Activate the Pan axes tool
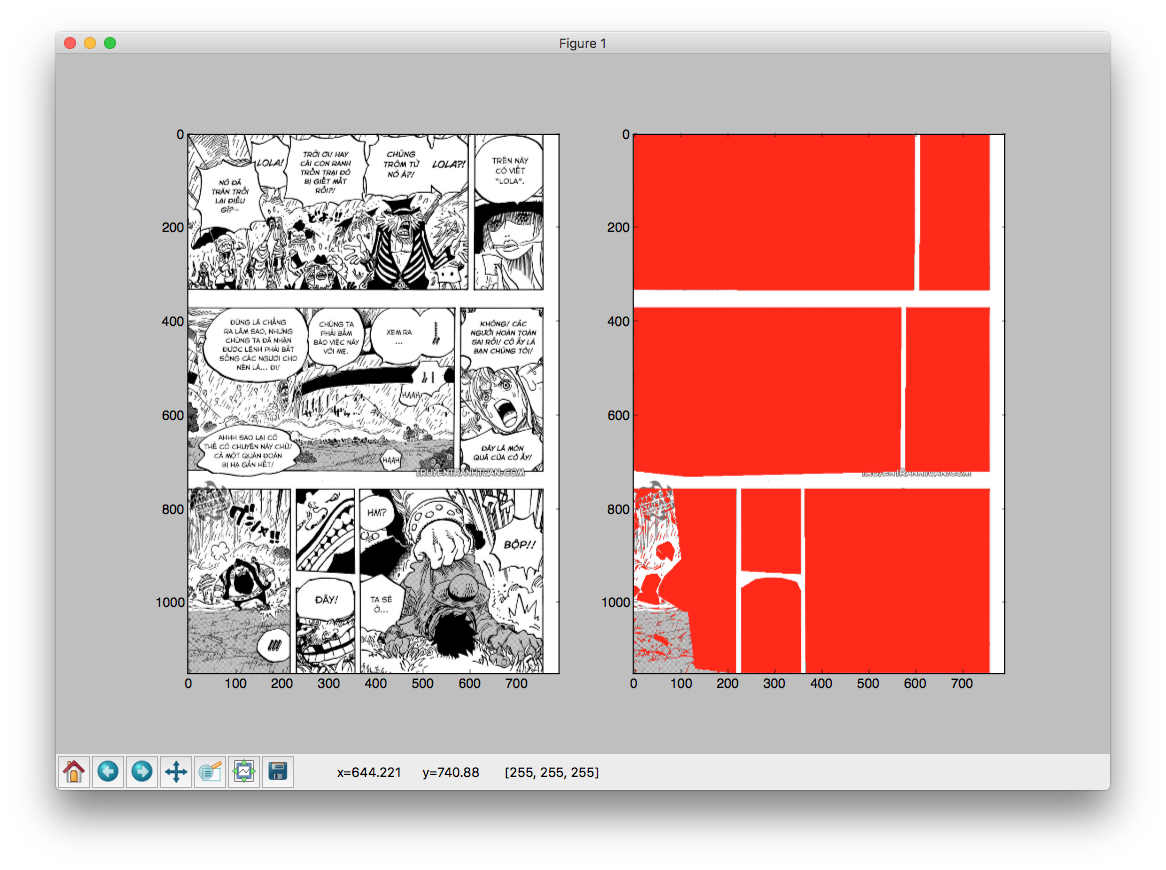 [x=176, y=772]
